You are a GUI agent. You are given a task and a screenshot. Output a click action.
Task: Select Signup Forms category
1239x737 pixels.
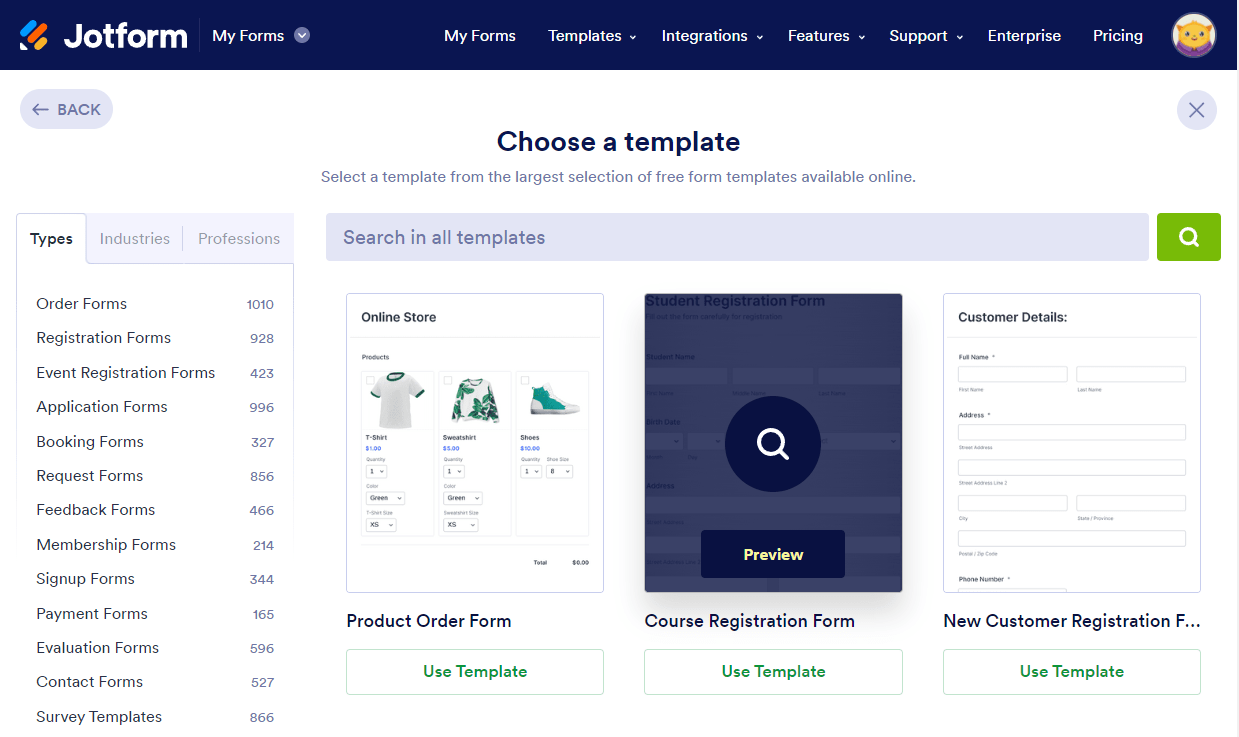click(155, 579)
